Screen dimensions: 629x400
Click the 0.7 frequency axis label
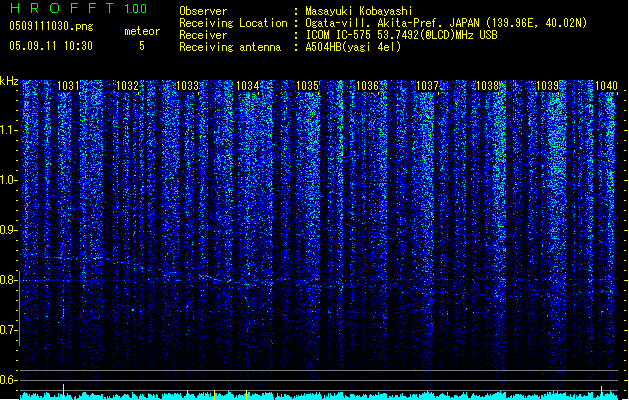(x=8, y=330)
